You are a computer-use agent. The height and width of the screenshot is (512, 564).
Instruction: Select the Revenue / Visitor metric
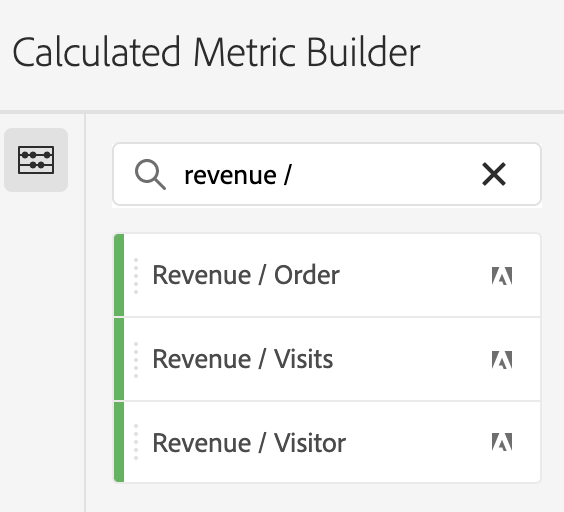tap(327, 442)
